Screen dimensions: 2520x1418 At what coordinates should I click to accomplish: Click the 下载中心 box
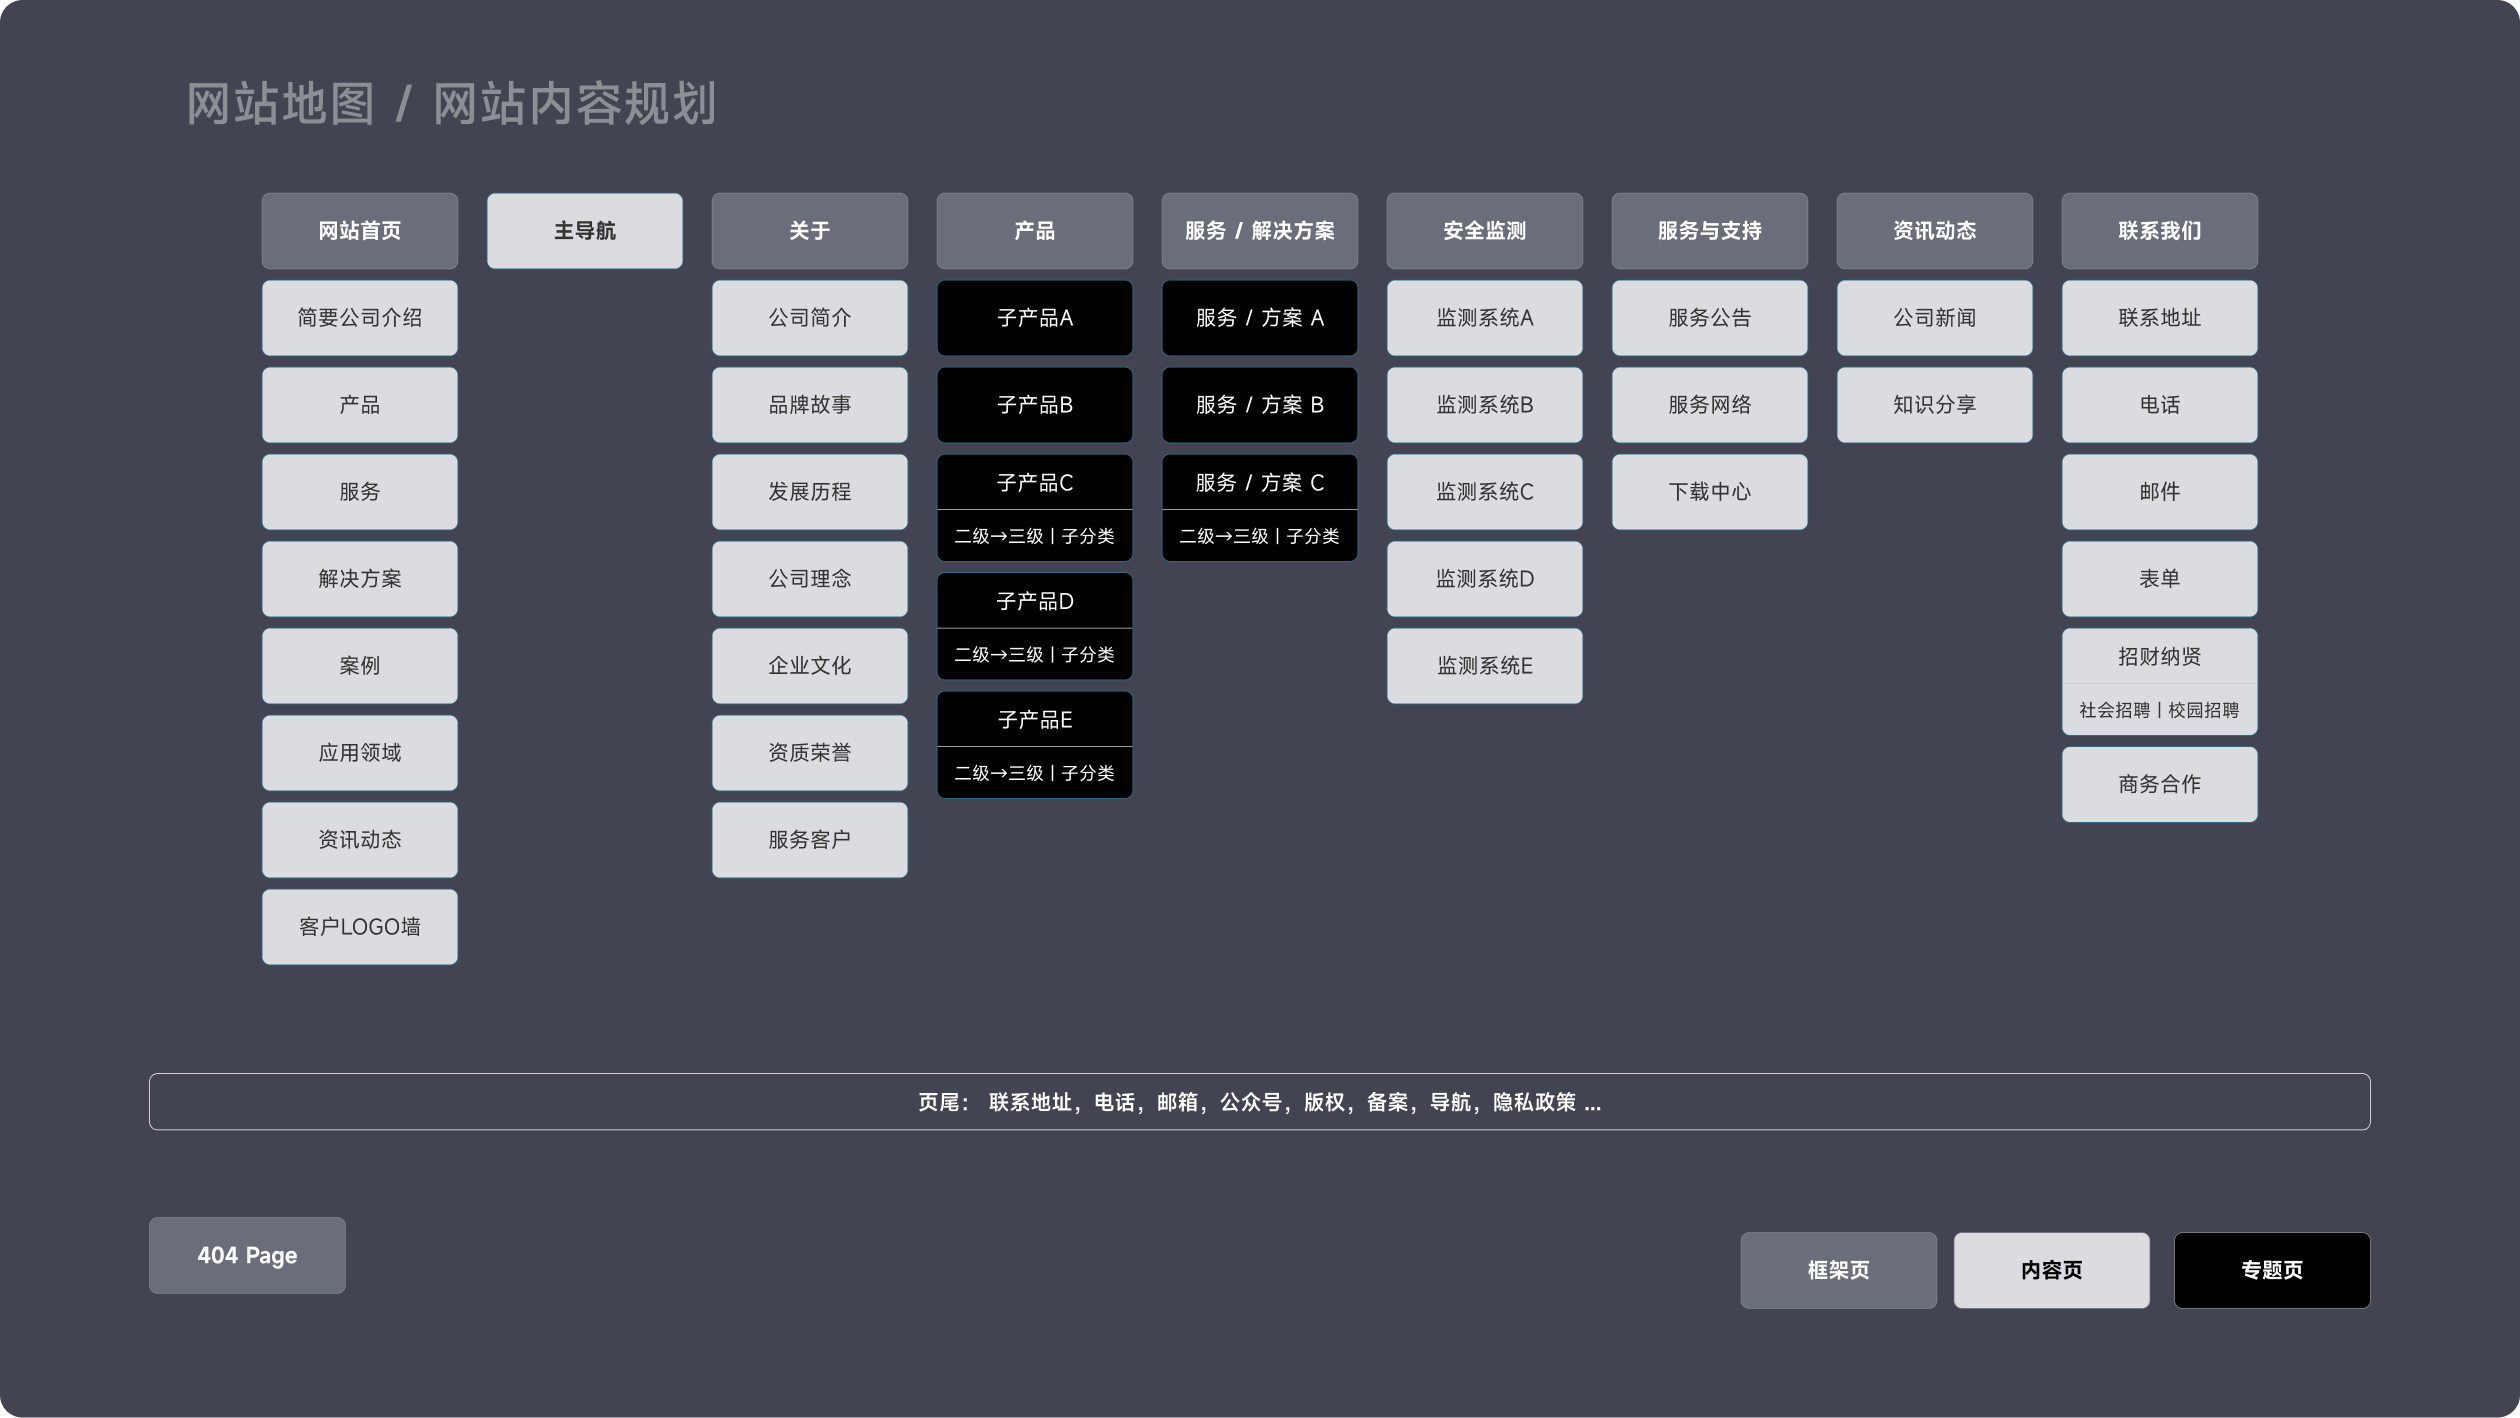click(1709, 492)
